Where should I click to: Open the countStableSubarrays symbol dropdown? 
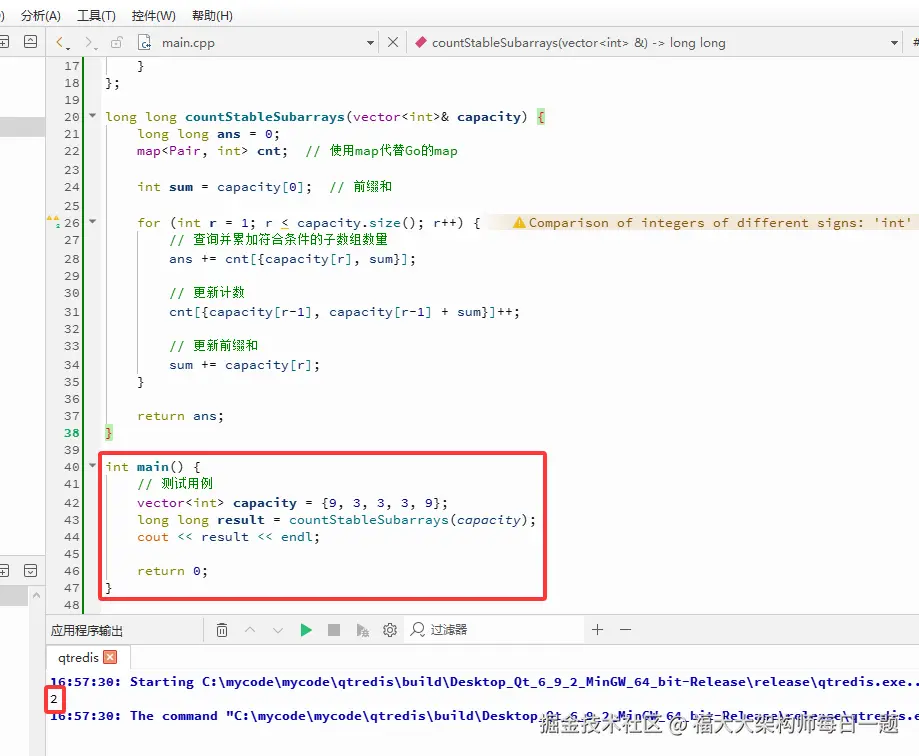[x=894, y=43]
